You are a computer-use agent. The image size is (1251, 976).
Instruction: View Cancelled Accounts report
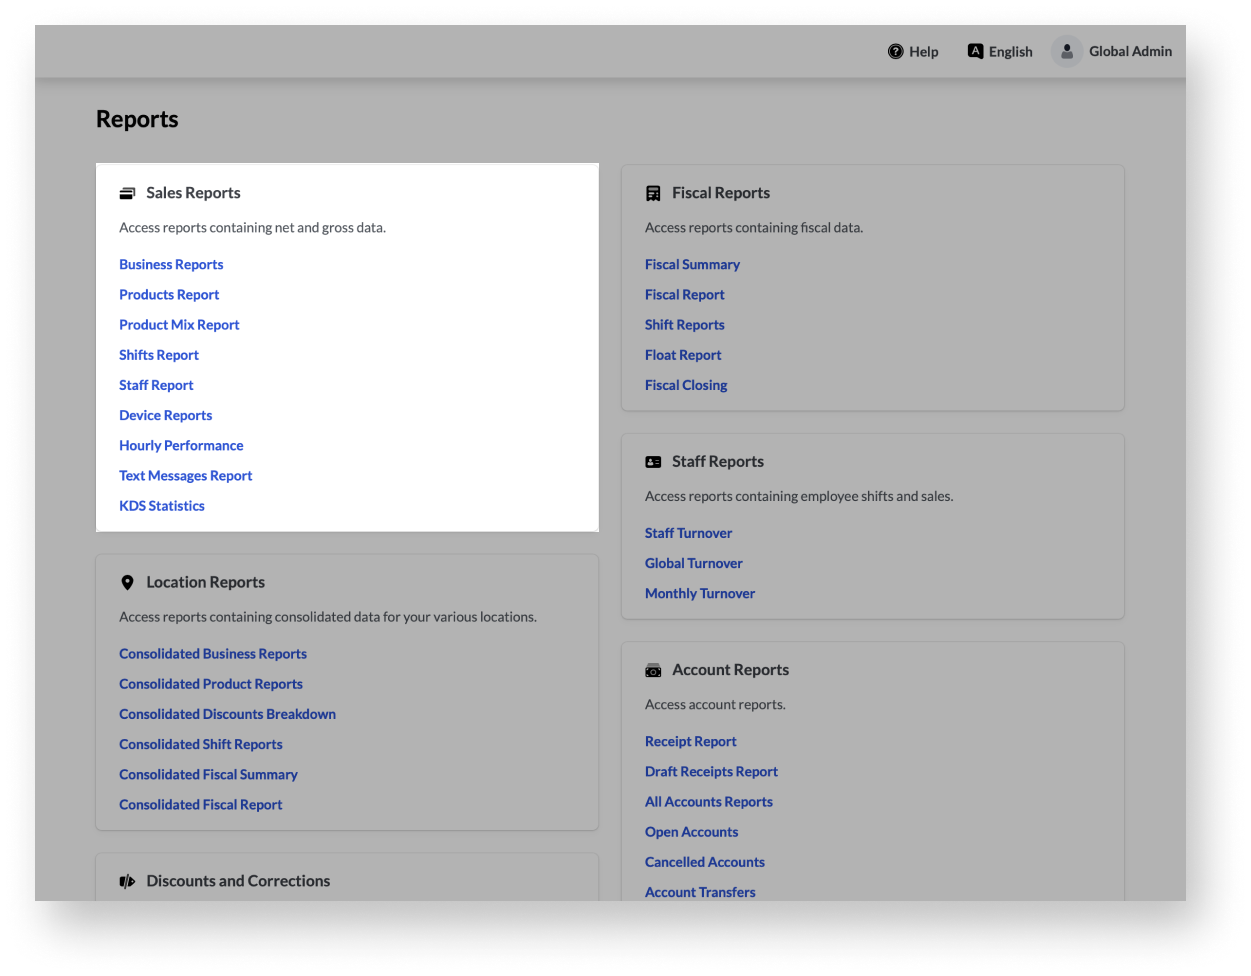(705, 862)
